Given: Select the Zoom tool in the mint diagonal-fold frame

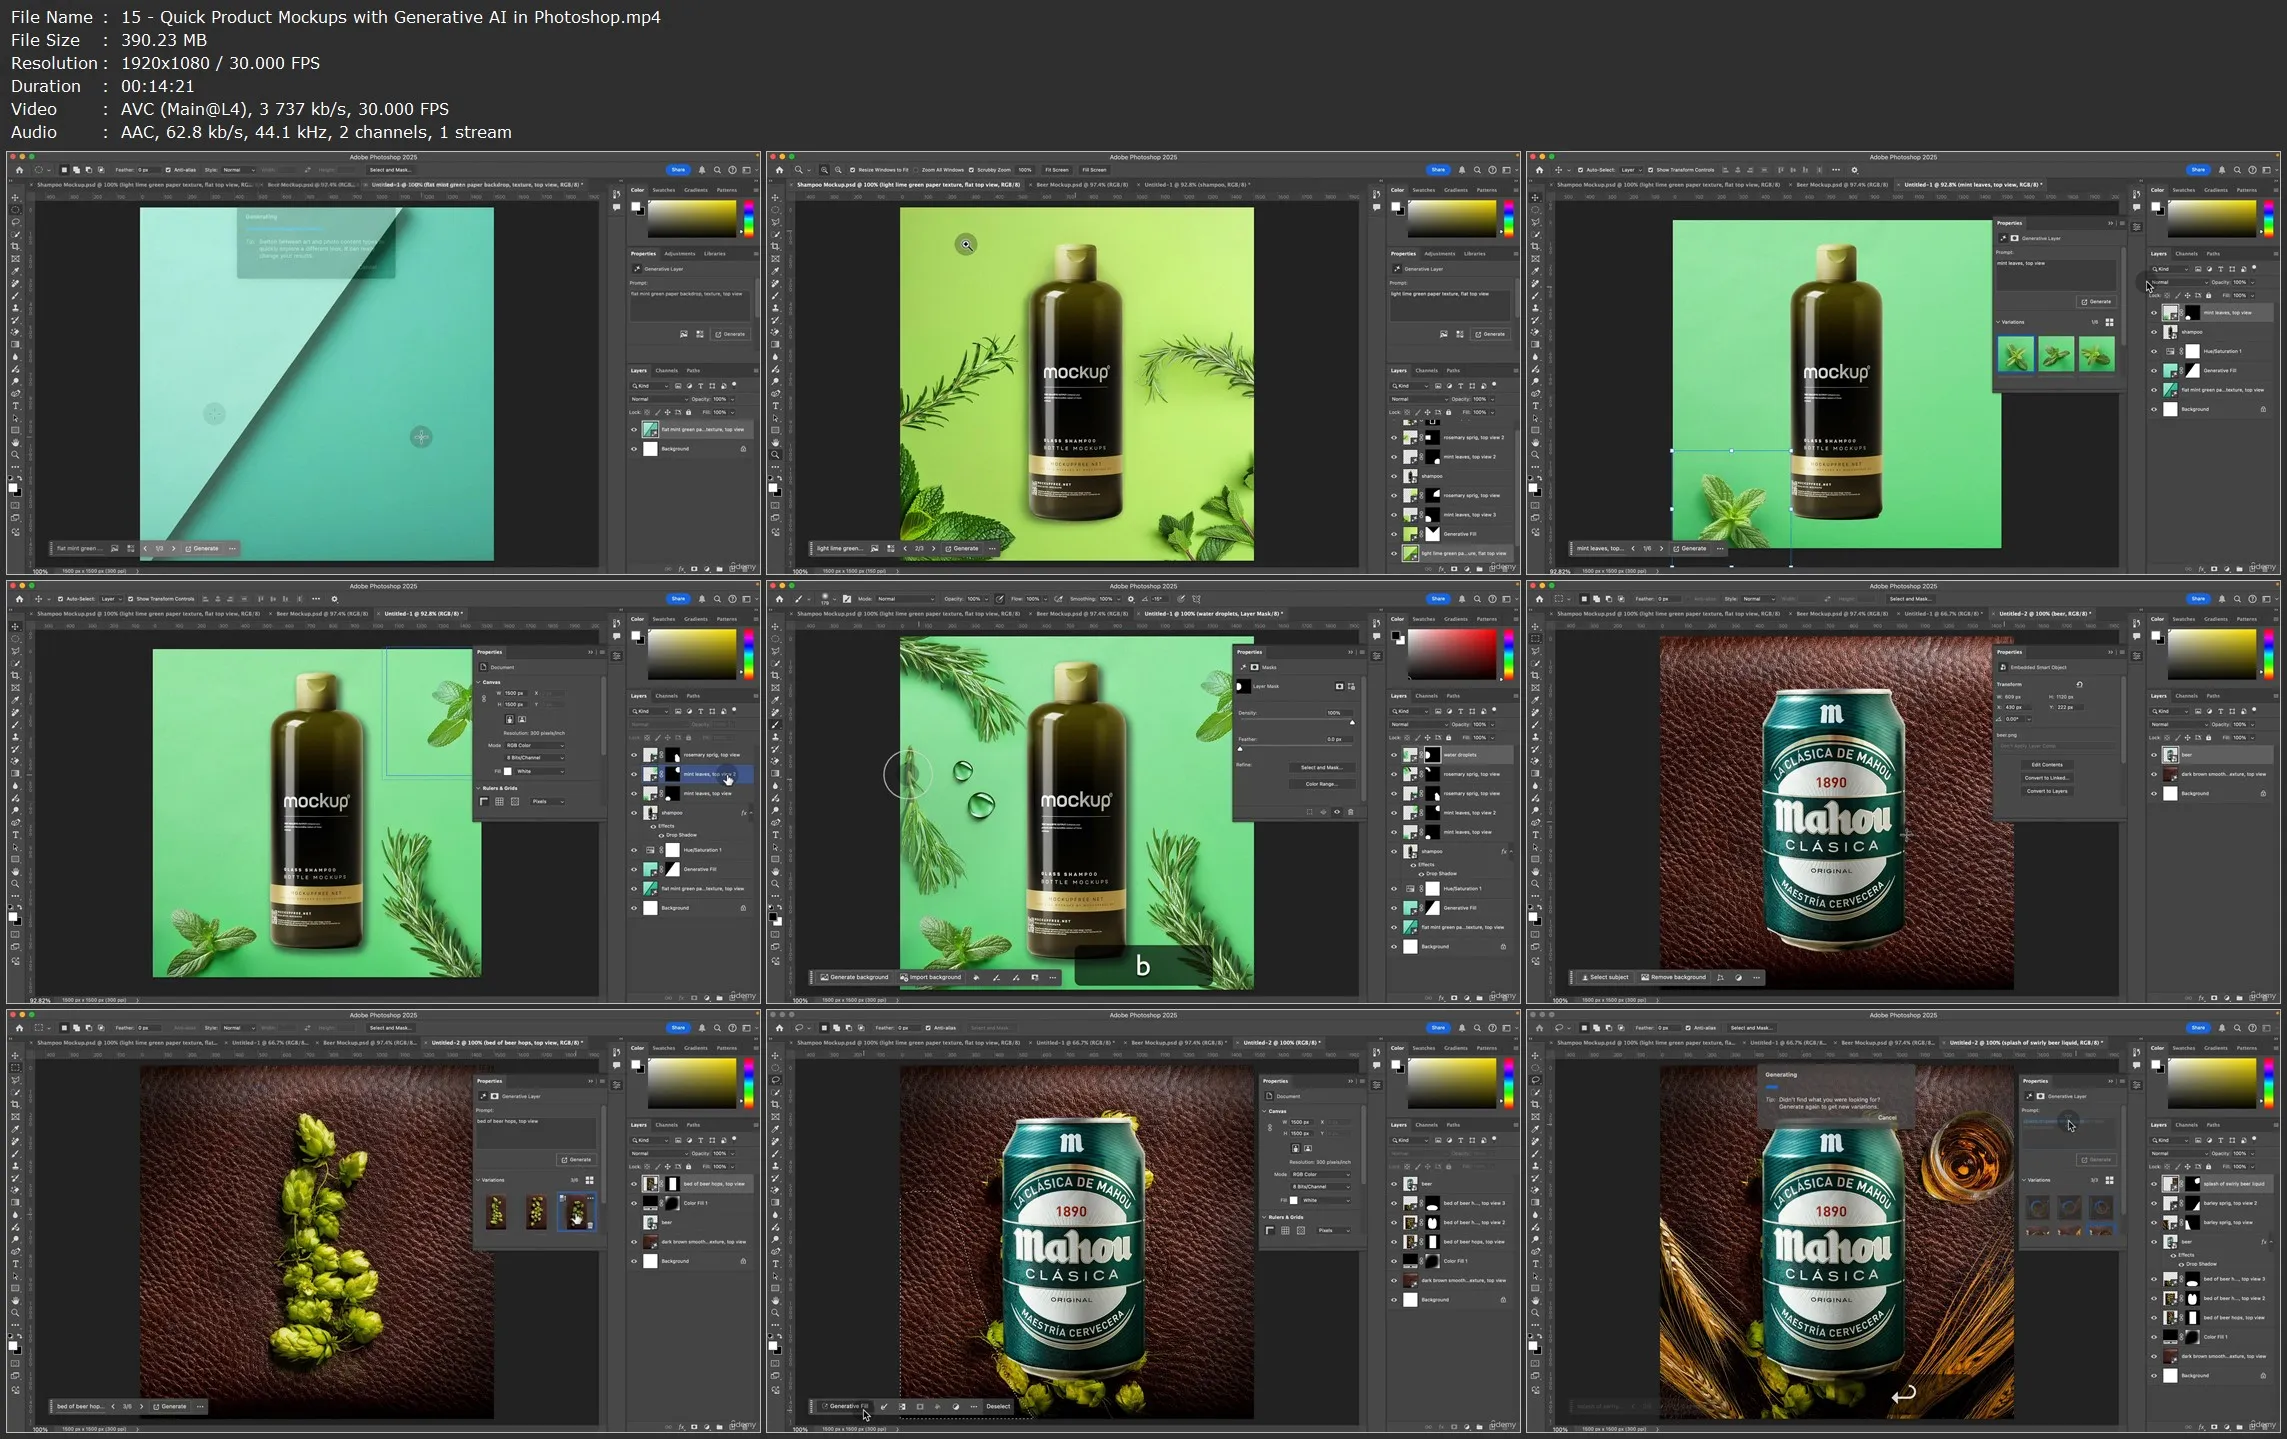Looking at the screenshot, I should [x=15, y=455].
